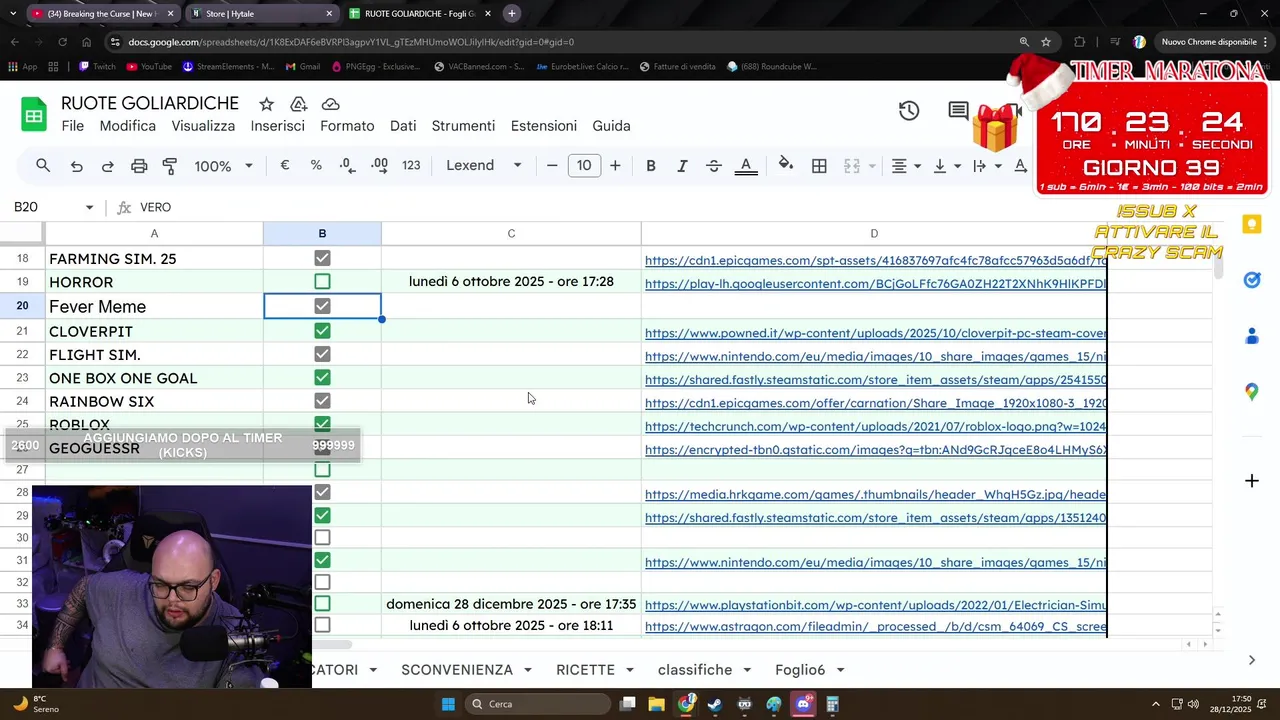Open the borders tool

tap(819, 166)
